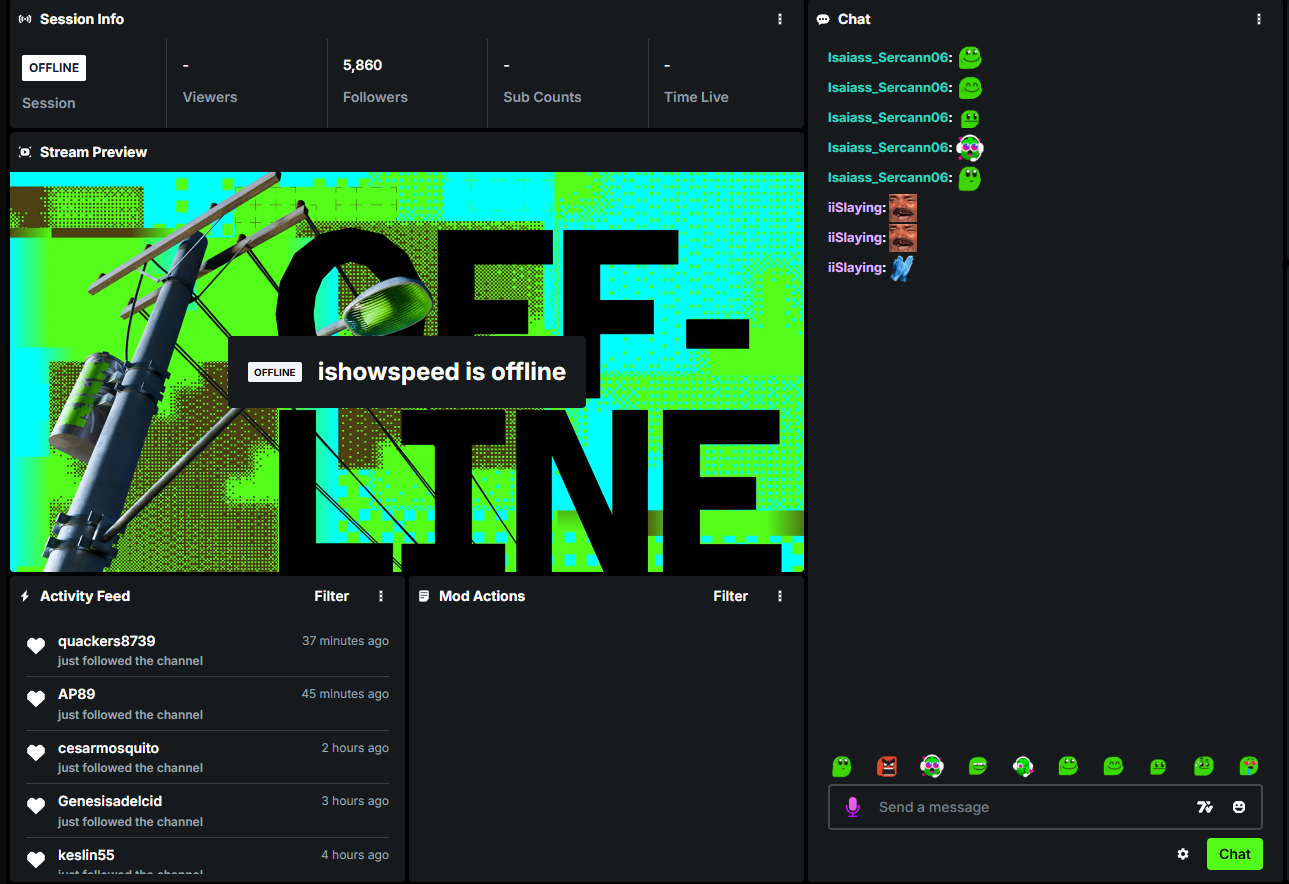This screenshot has height=884, width=1289.
Task: Open the Session Info three-dot menu
Action: (780, 19)
